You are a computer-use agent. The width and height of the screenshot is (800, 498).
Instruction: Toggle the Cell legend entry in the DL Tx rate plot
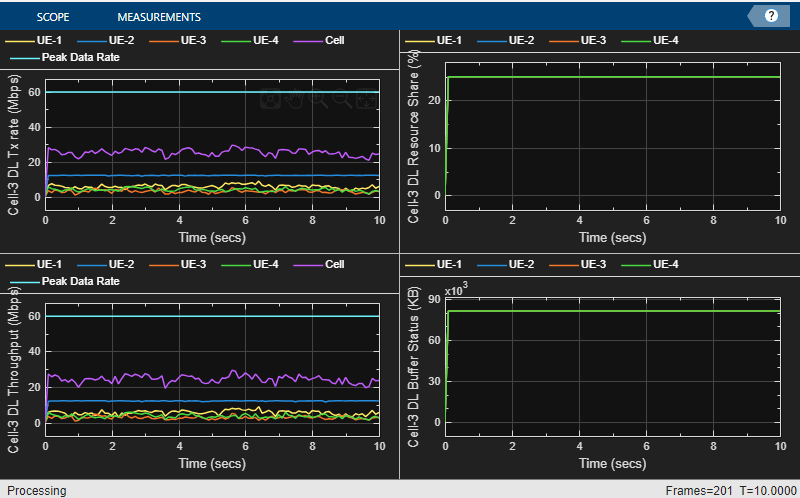point(334,40)
